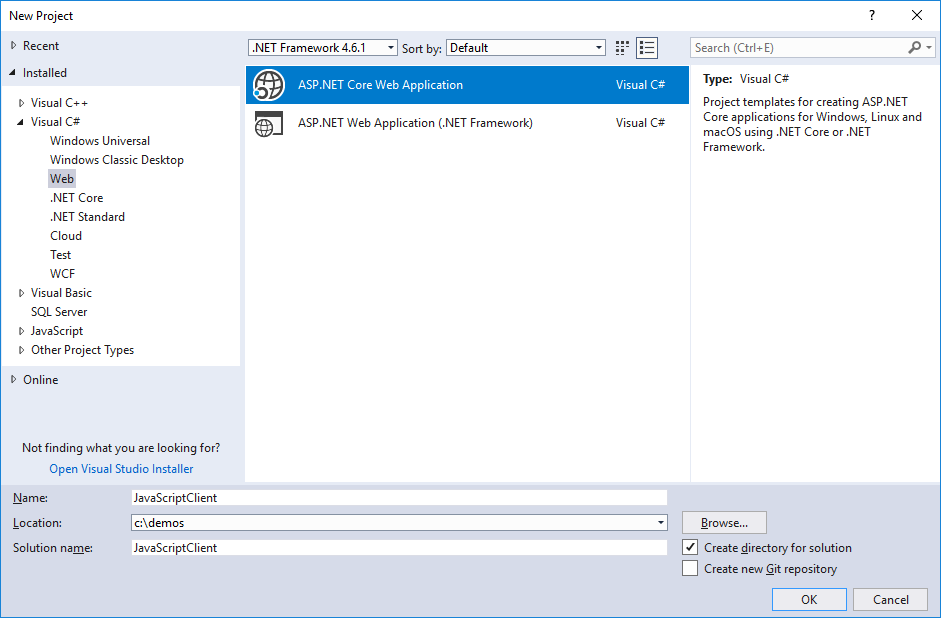Expand the Recent section

coord(13,46)
